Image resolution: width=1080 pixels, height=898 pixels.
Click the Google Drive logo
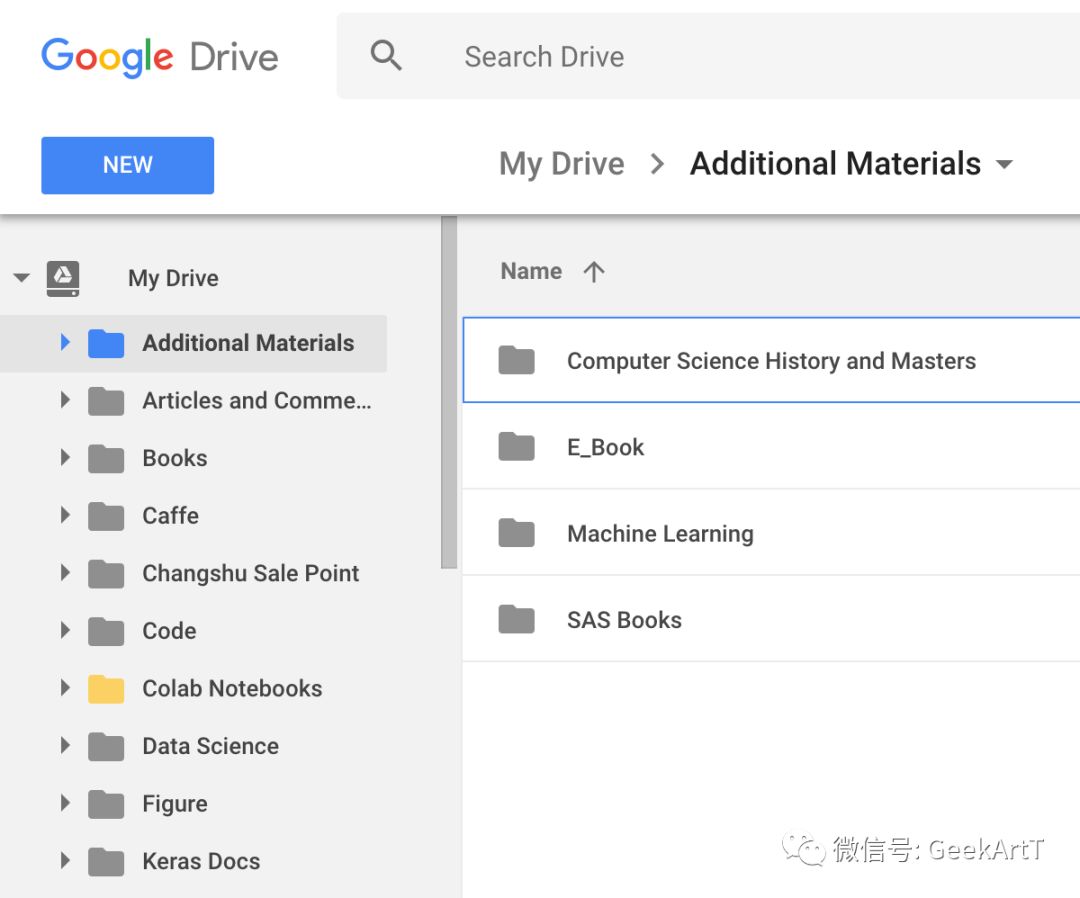pos(160,57)
